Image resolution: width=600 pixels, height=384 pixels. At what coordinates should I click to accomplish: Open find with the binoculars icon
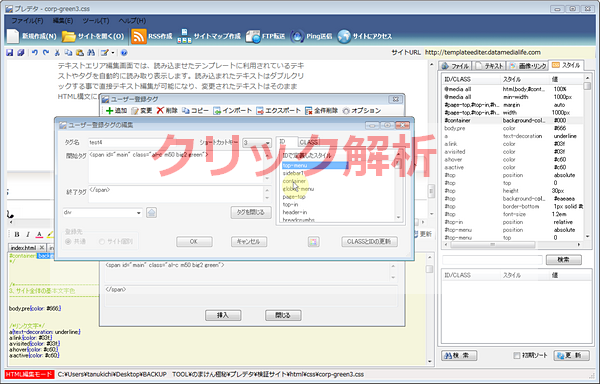[91, 52]
